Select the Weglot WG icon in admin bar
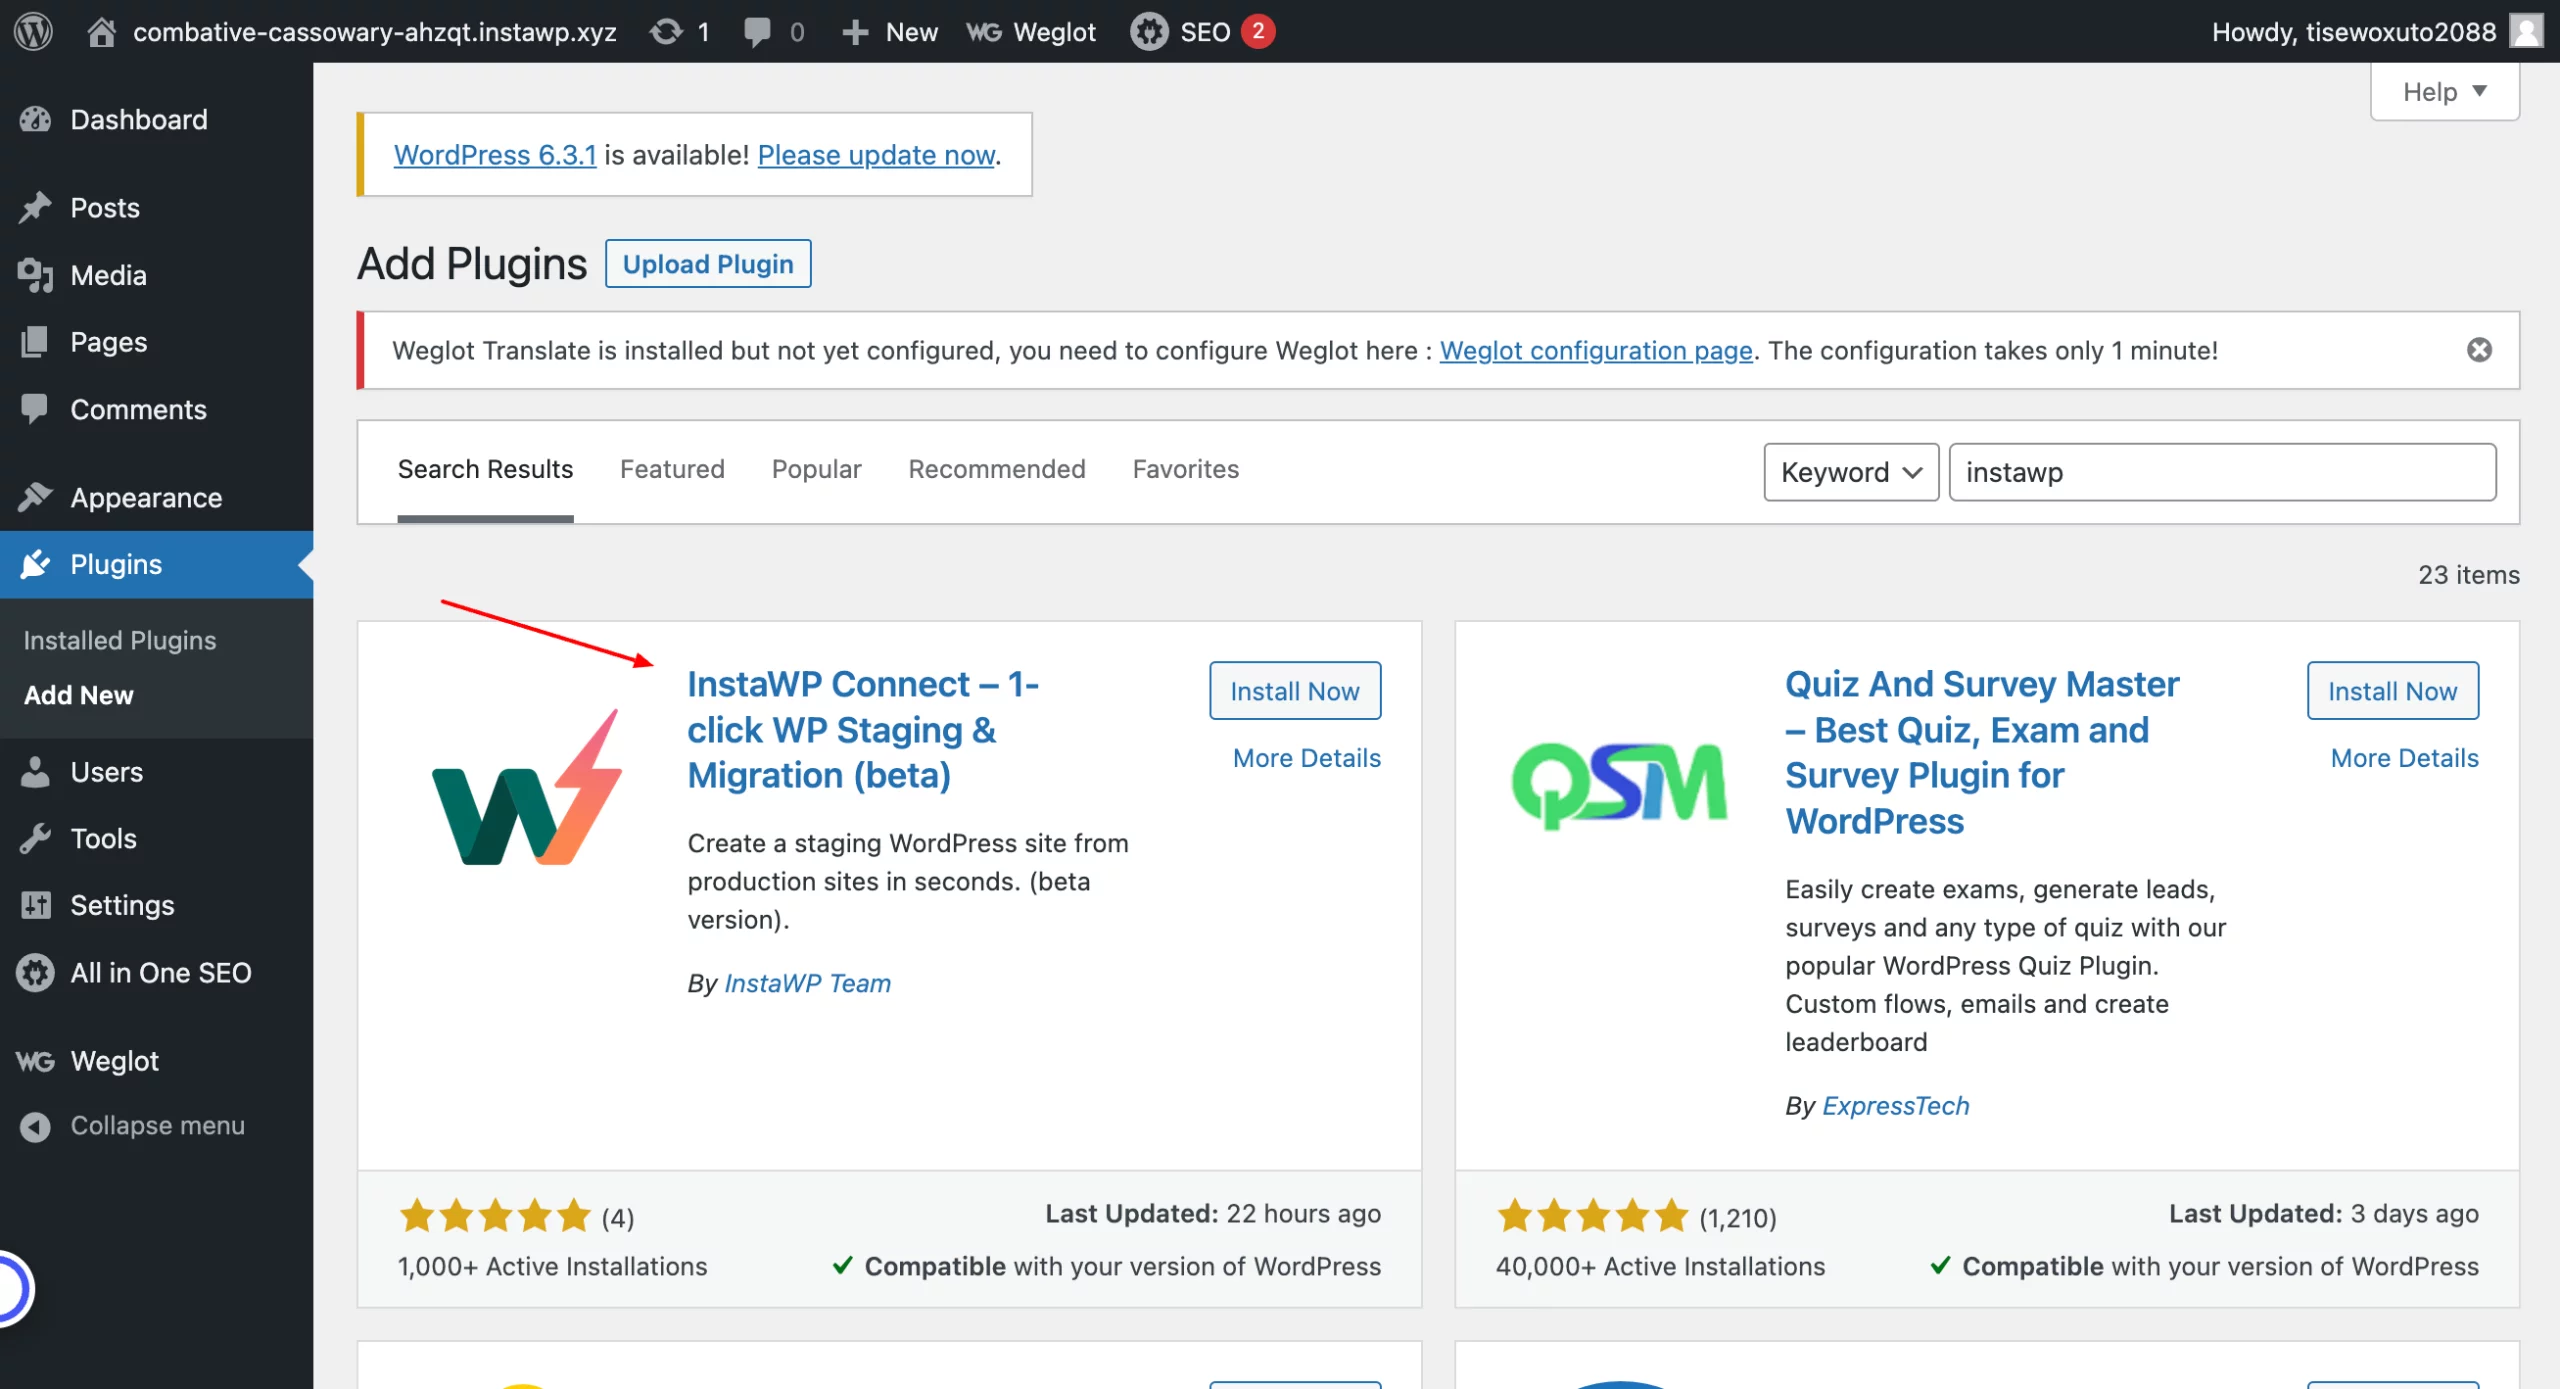This screenshot has height=1389, width=2560. tap(985, 31)
